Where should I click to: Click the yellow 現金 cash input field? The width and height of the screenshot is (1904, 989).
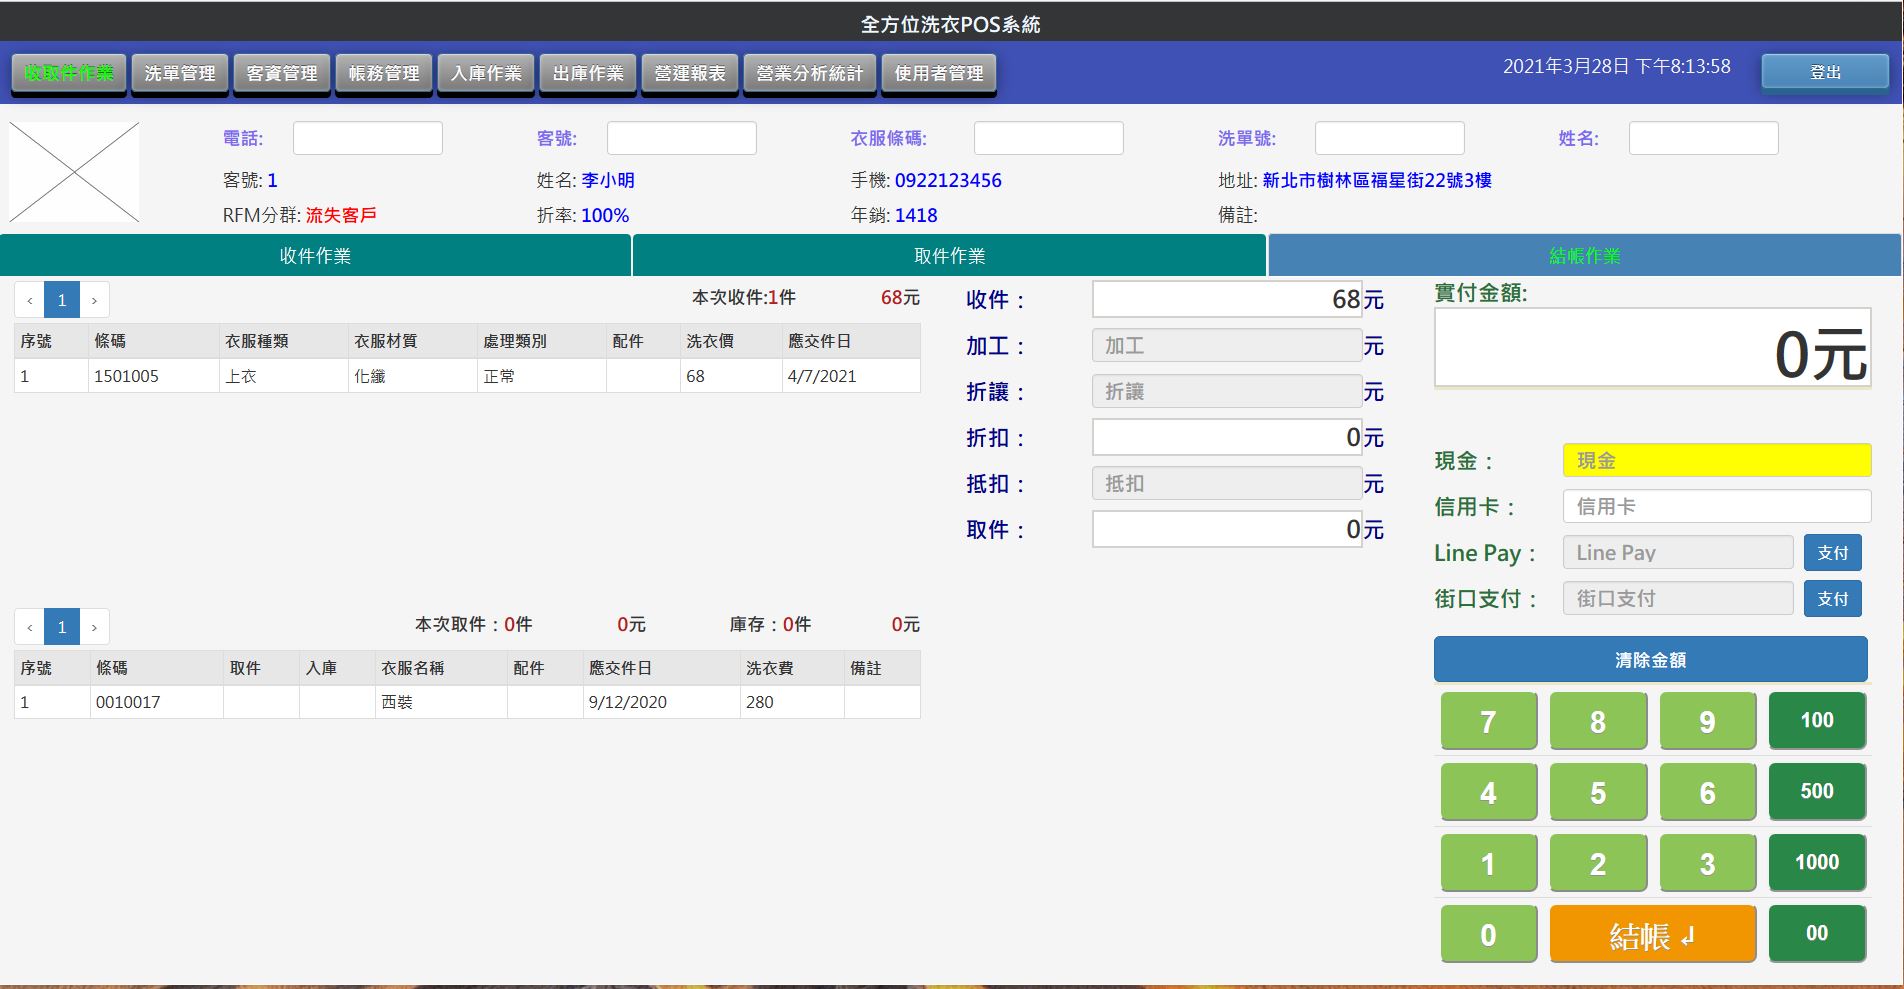tap(1716, 460)
